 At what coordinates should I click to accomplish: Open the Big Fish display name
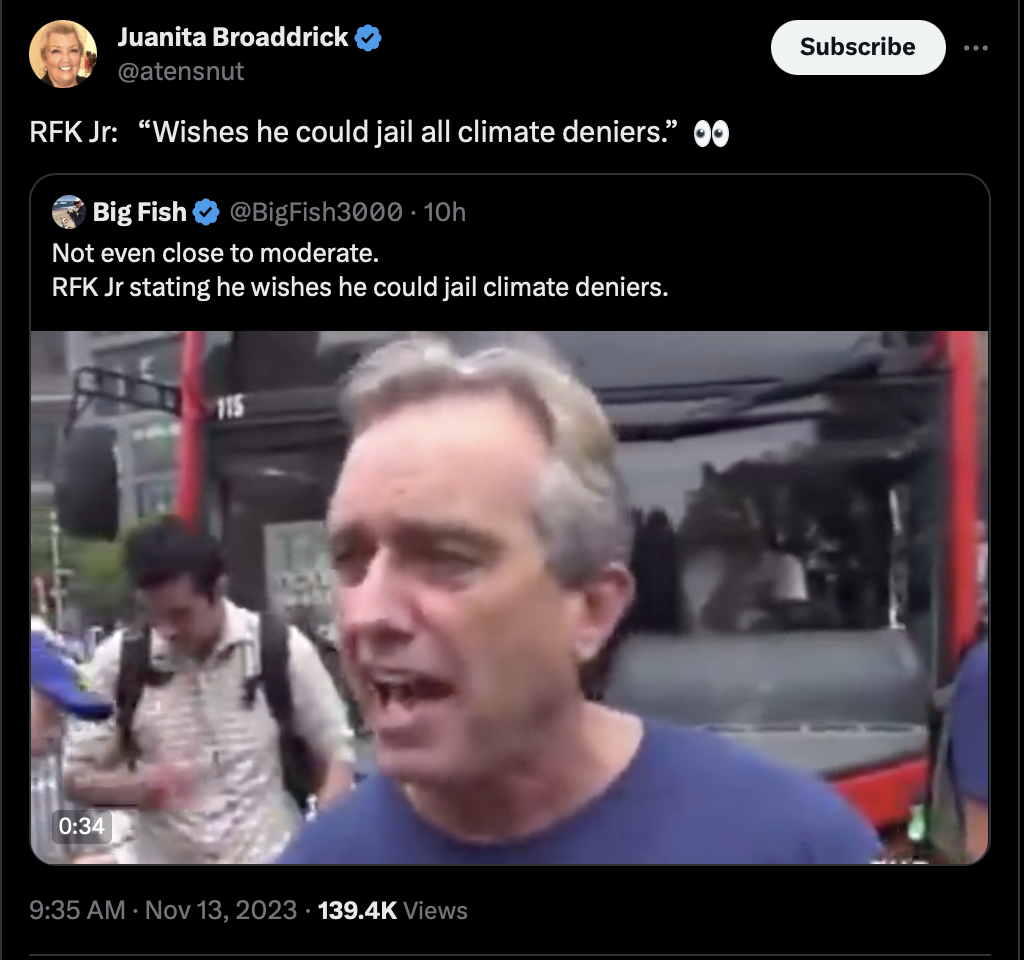140,212
